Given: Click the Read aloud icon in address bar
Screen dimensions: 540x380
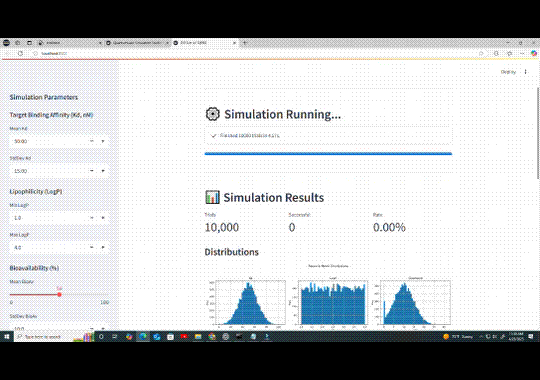Looking at the screenshot, I should [x=481, y=53].
